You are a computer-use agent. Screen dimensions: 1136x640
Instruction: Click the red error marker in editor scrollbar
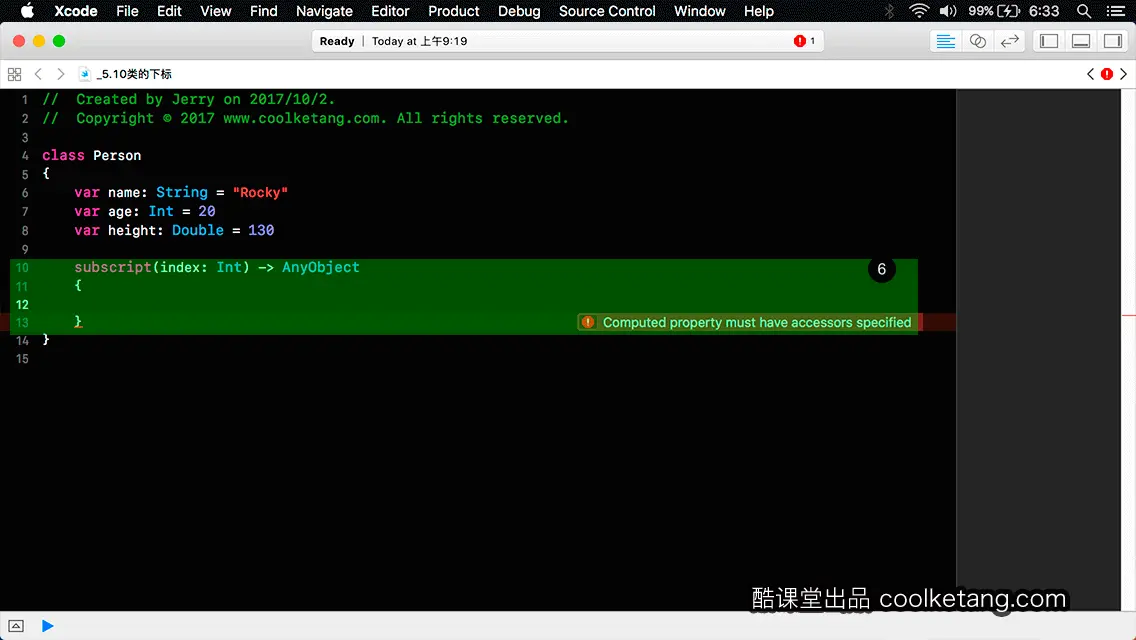(1128, 315)
